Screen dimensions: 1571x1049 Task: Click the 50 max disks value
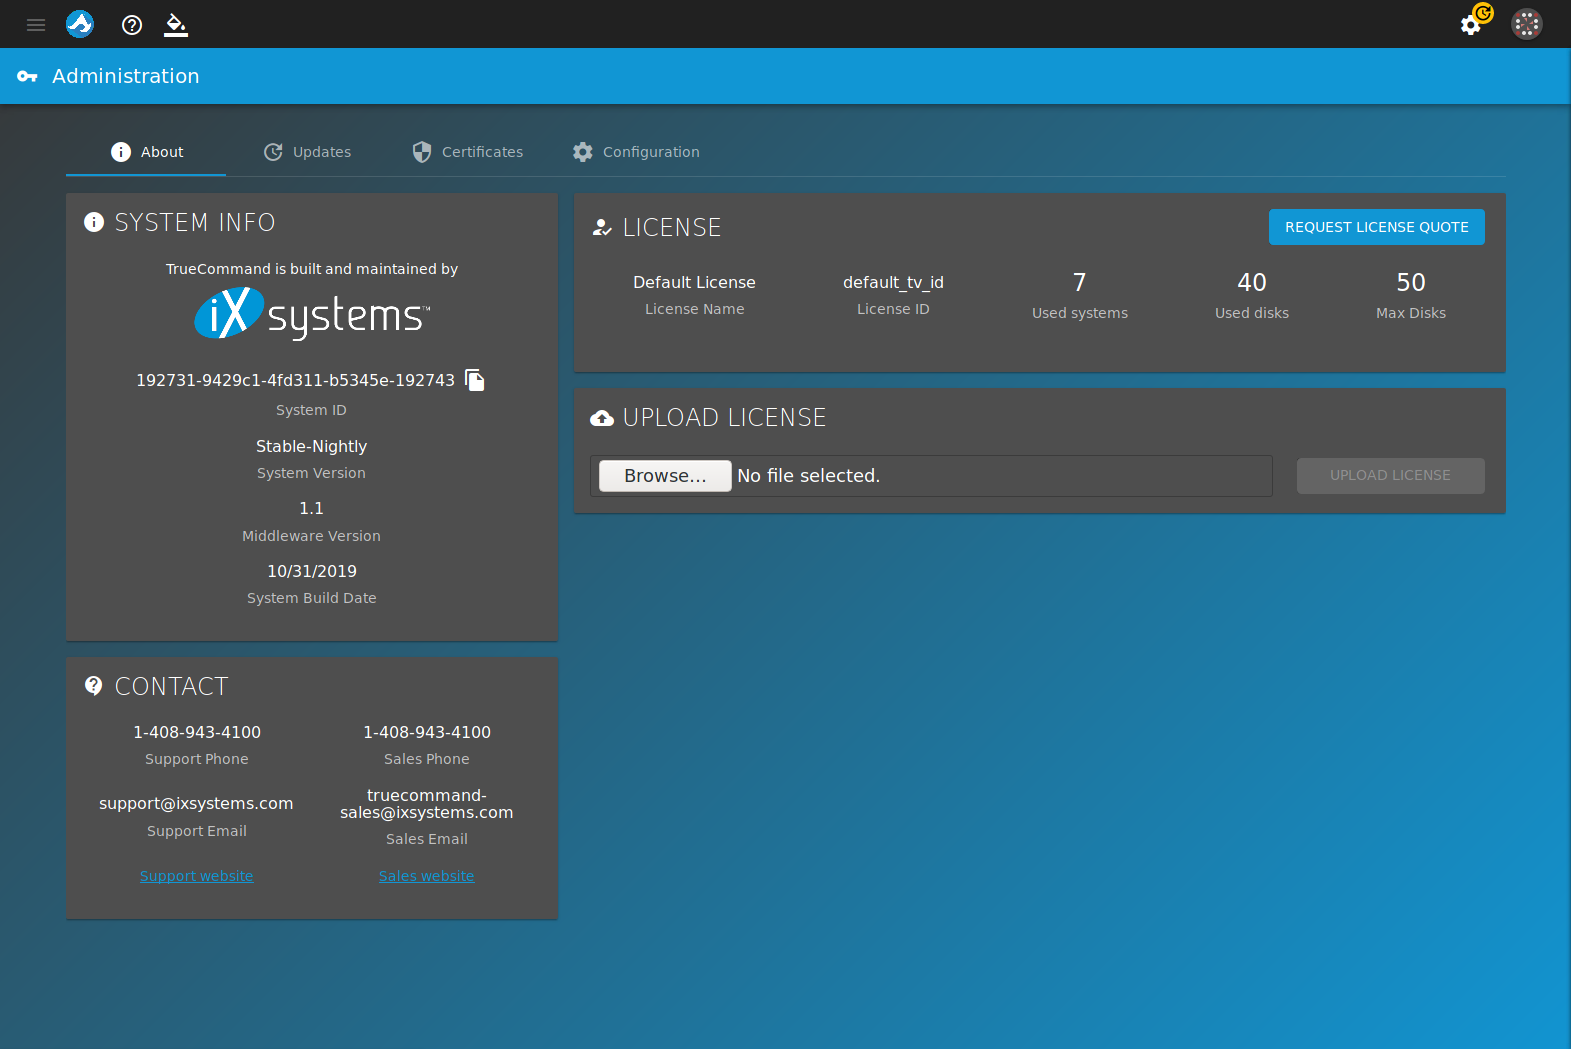click(1411, 283)
